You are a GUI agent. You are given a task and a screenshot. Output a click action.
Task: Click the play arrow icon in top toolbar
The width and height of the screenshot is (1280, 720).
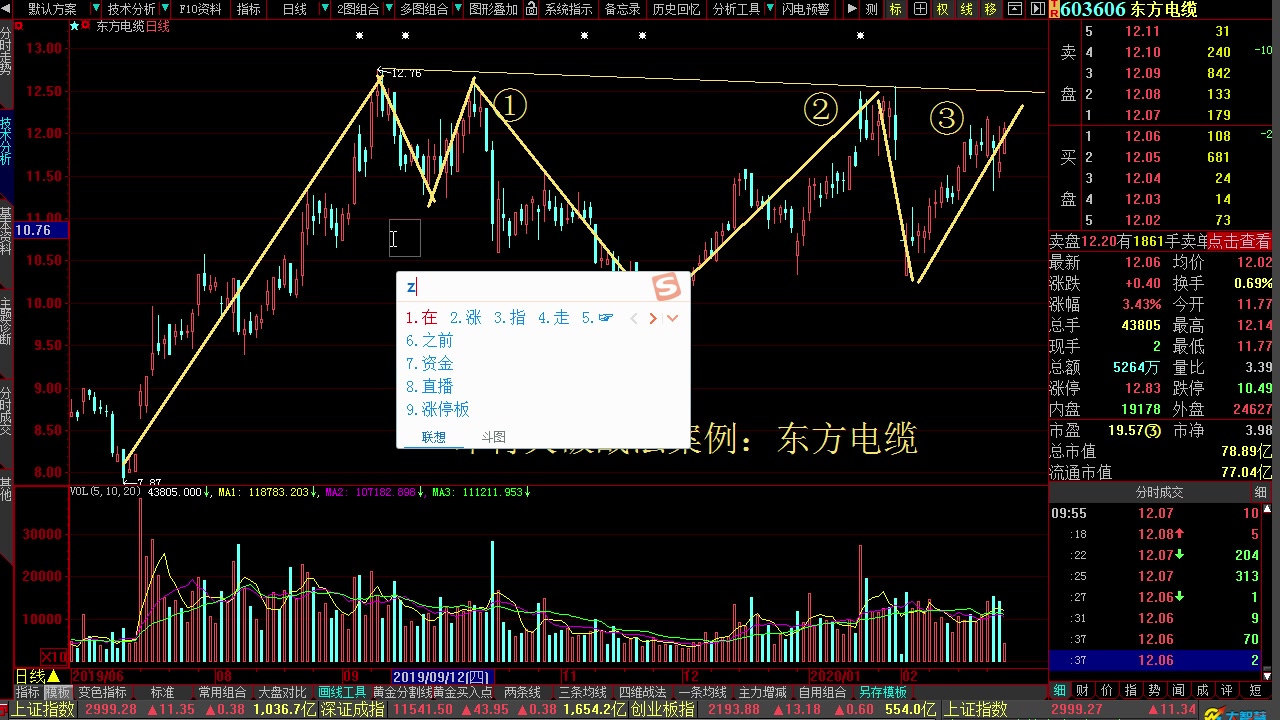852,9
